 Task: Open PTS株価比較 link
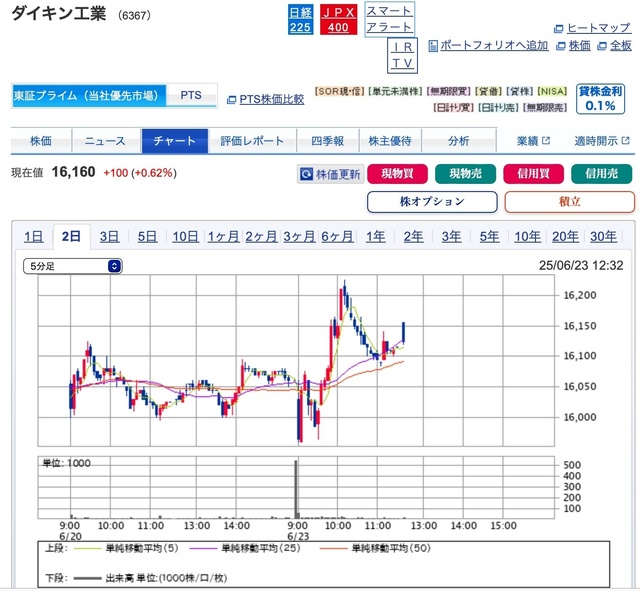[271, 99]
